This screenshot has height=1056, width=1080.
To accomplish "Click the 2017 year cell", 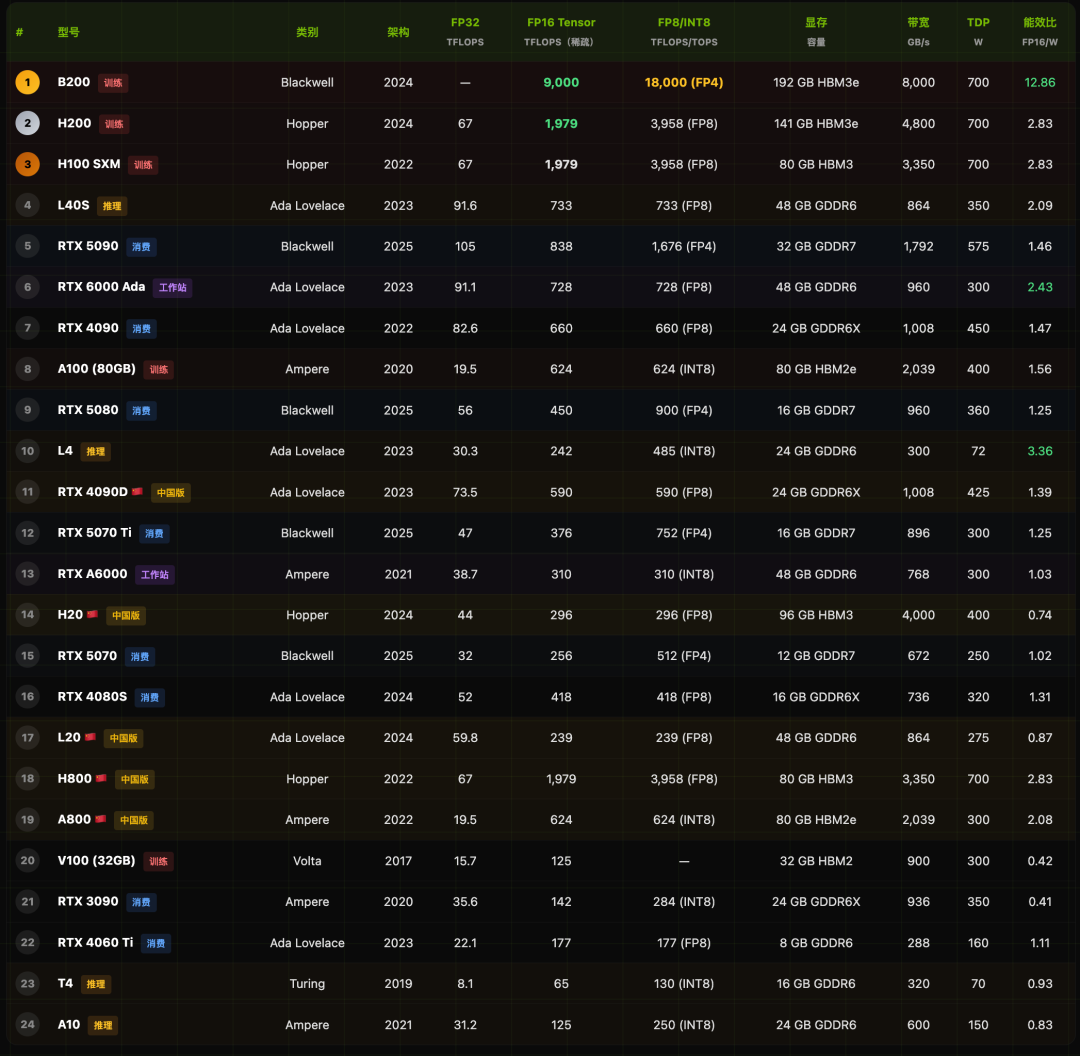I will (x=398, y=861).
